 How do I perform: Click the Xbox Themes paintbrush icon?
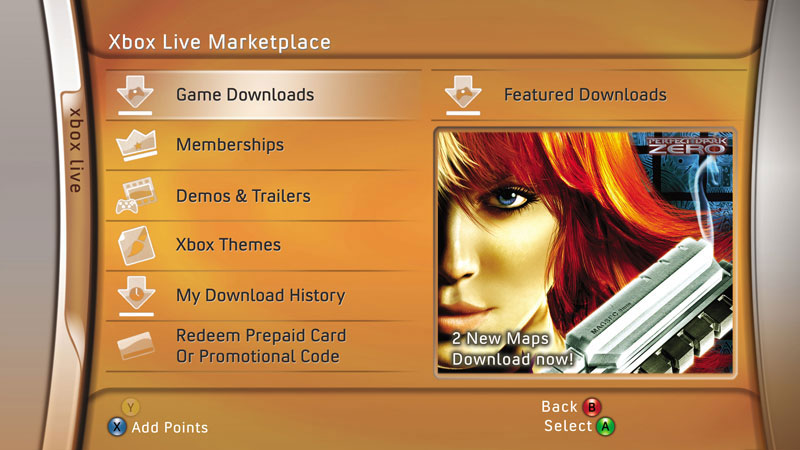pos(136,245)
